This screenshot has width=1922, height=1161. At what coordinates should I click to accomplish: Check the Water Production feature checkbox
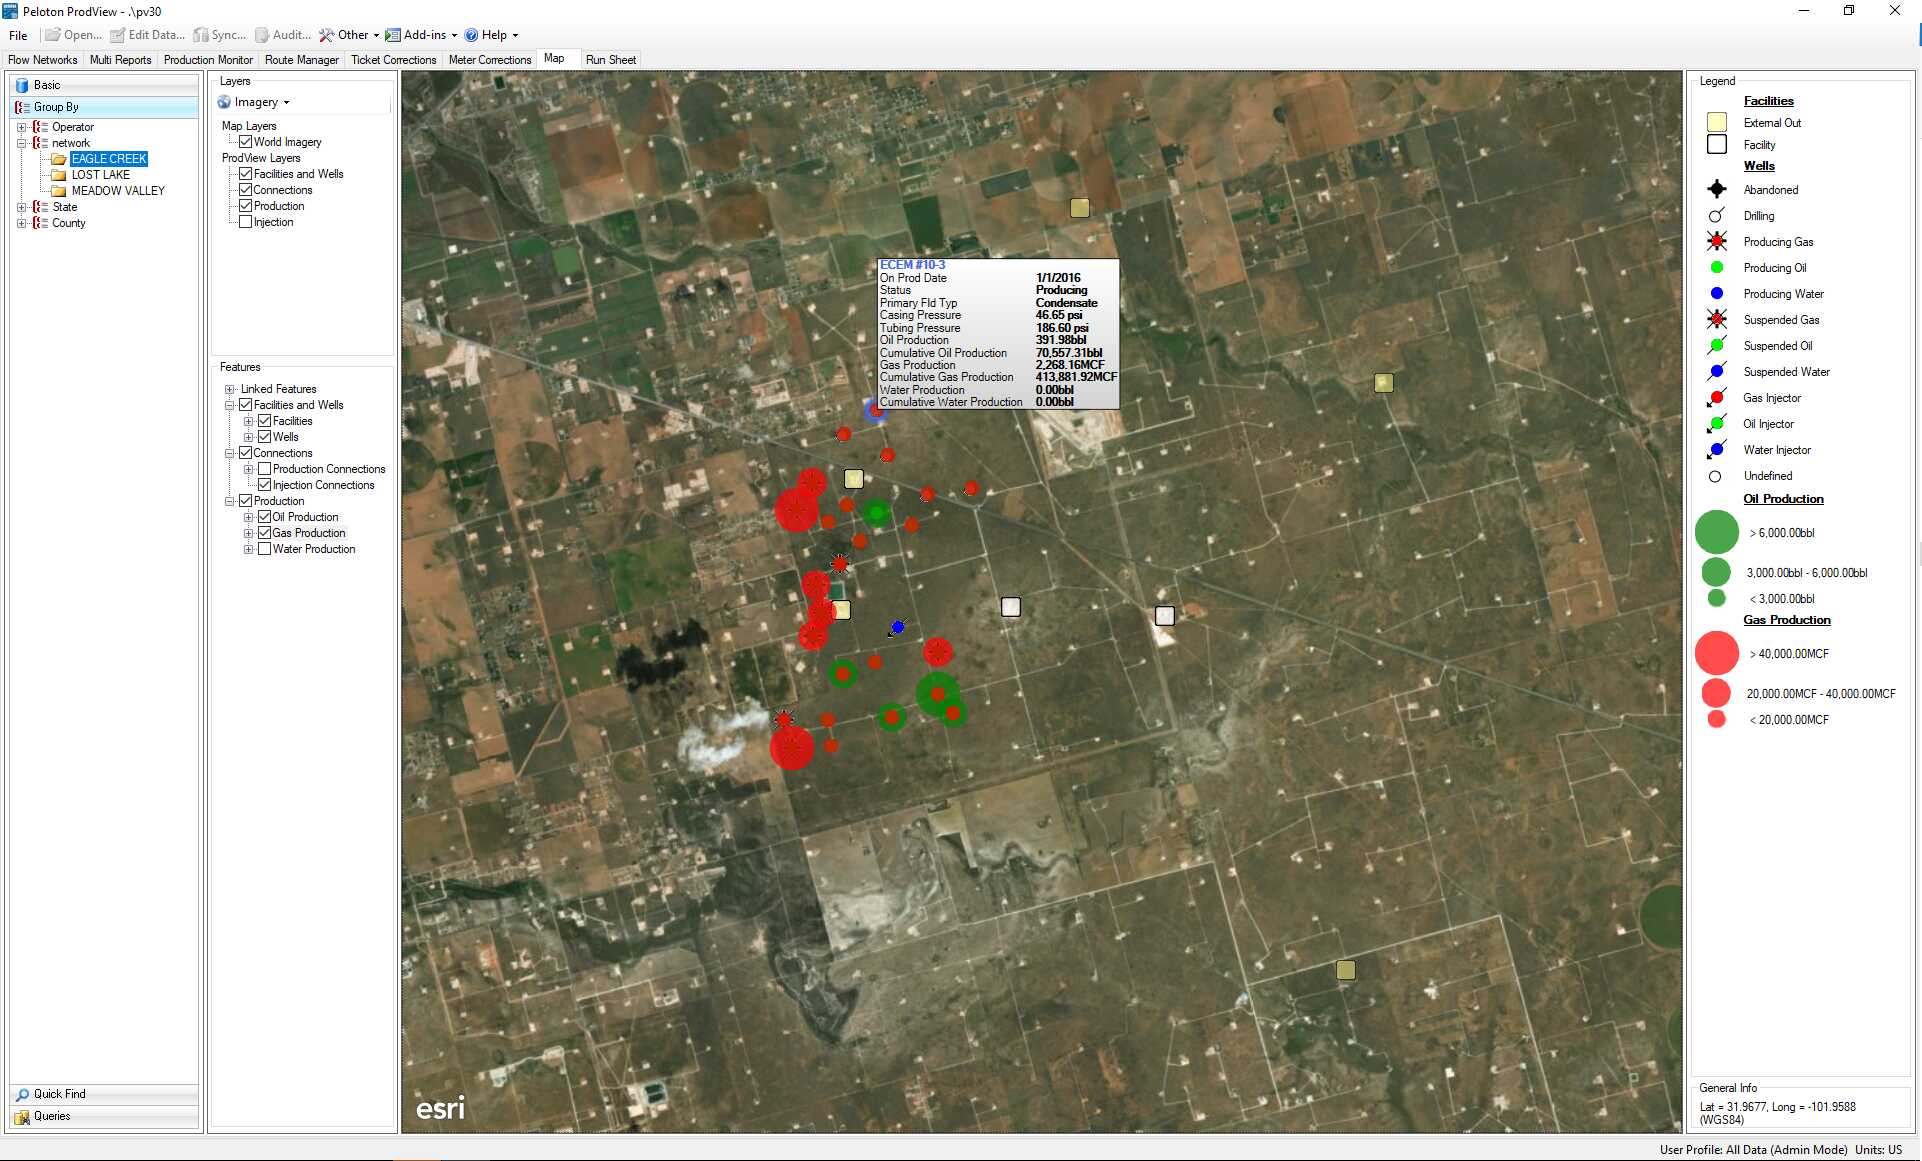pos(264,549)
